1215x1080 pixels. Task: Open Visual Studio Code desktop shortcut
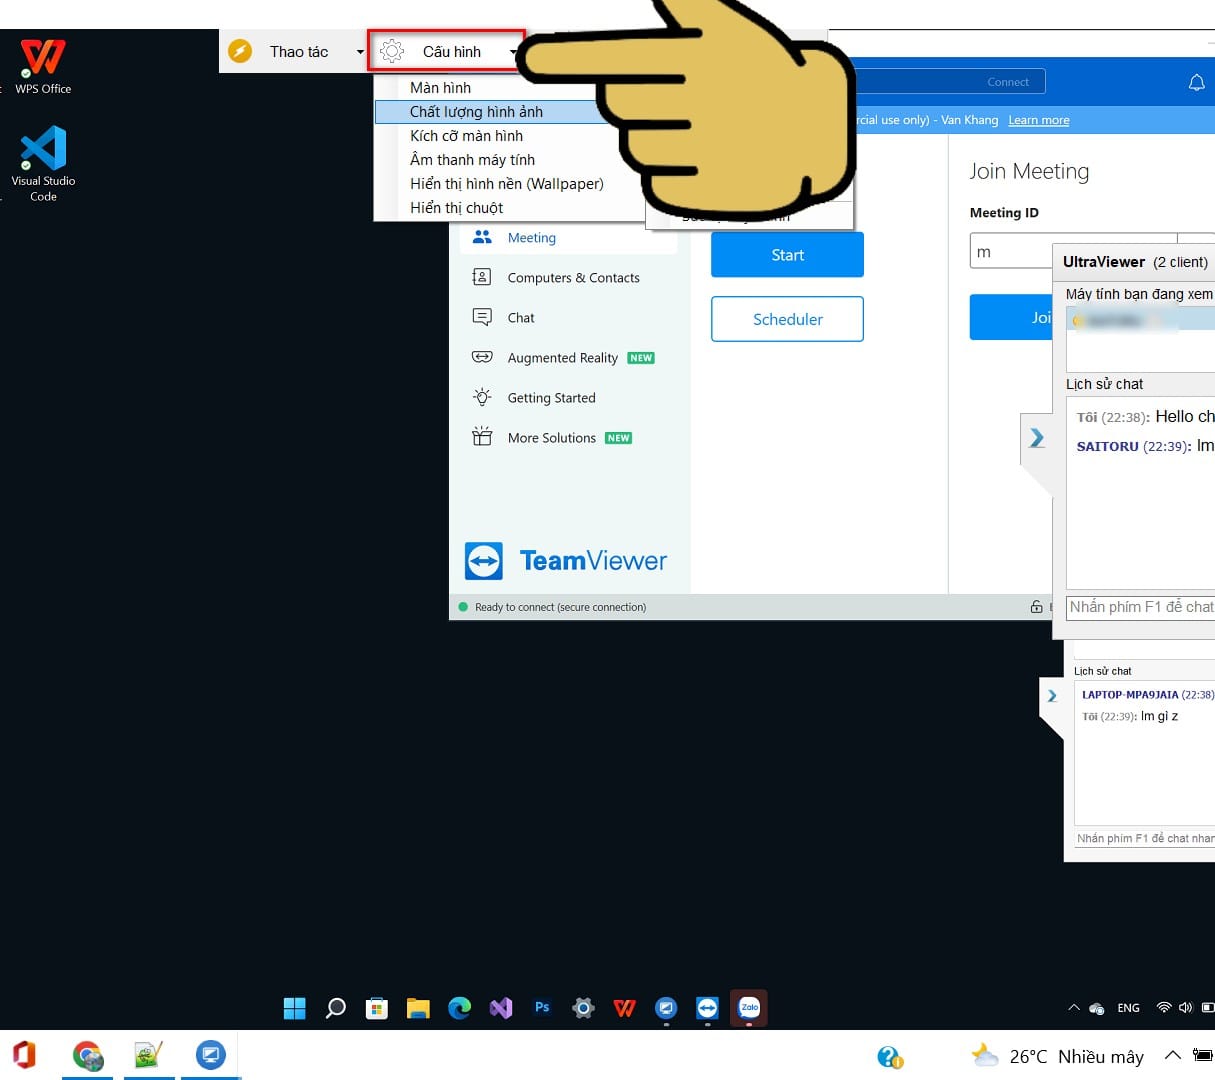point(43,163)
